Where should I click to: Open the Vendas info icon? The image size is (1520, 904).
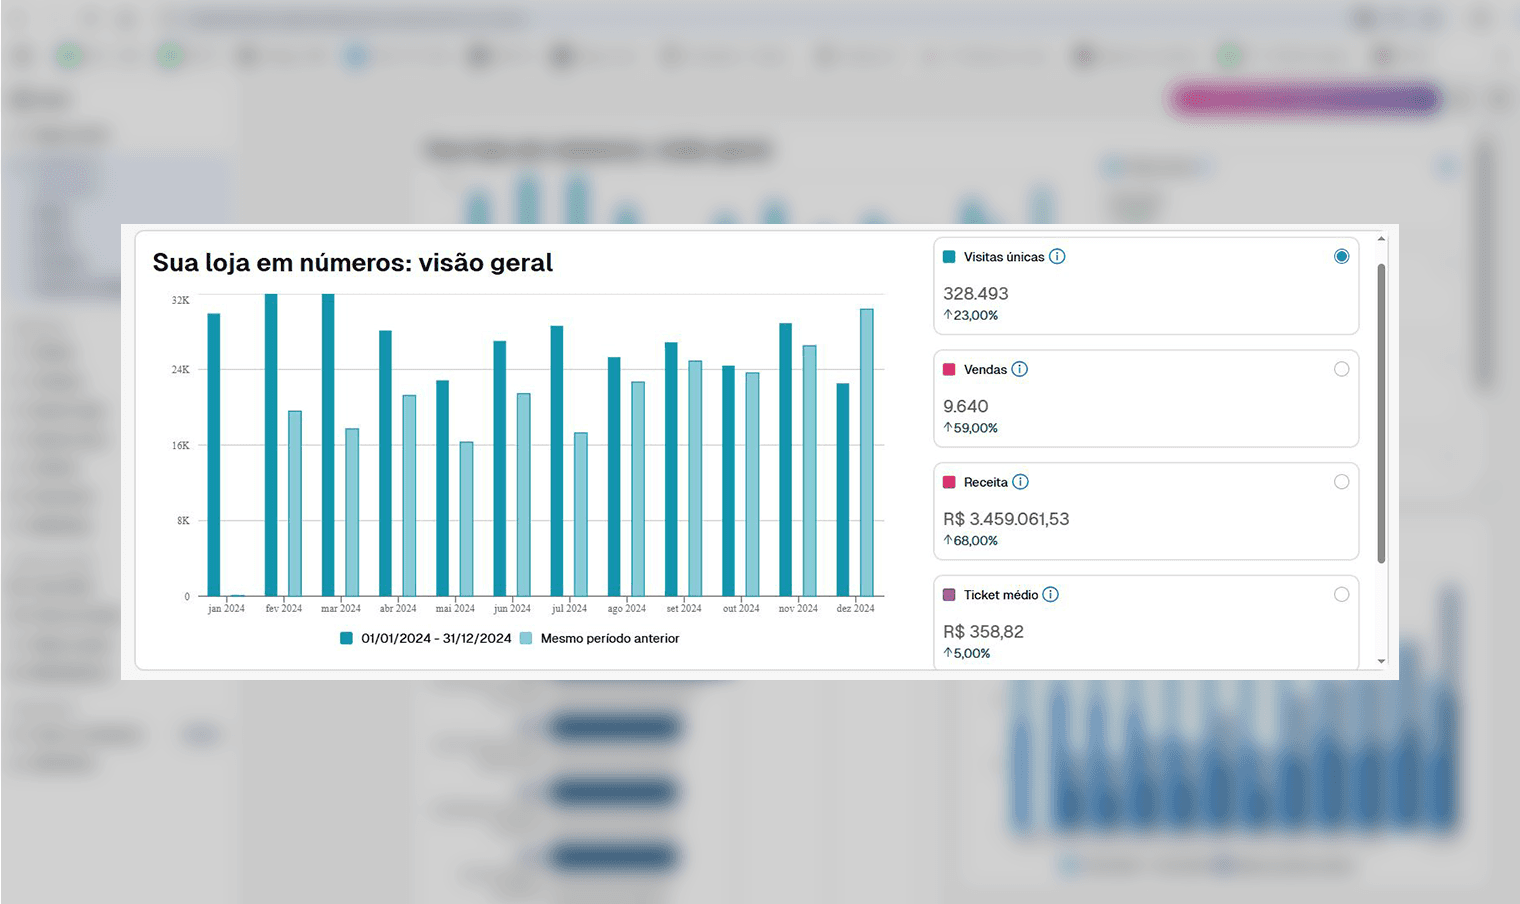click(x=1020, y=369)
